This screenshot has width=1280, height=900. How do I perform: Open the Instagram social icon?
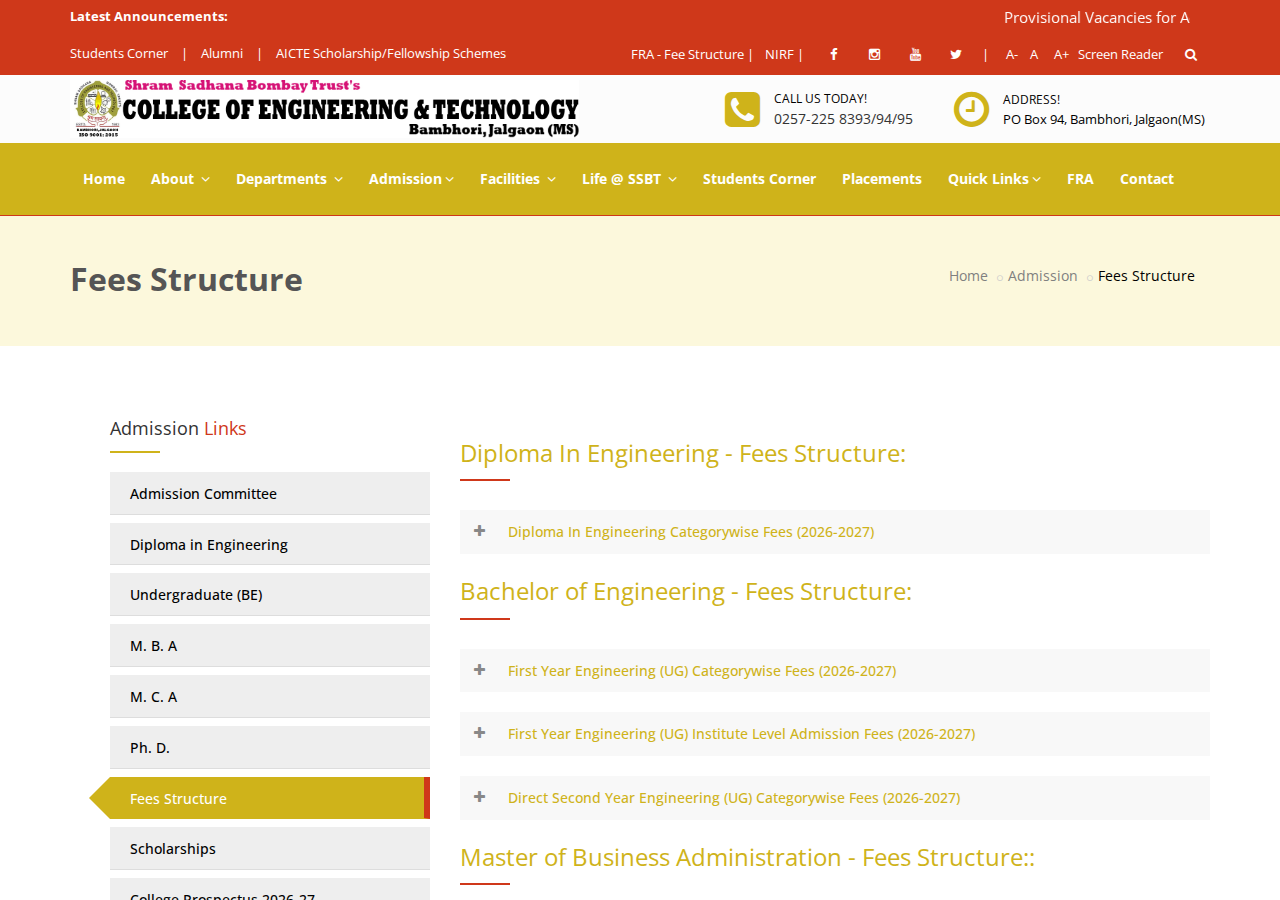[874, 55]
